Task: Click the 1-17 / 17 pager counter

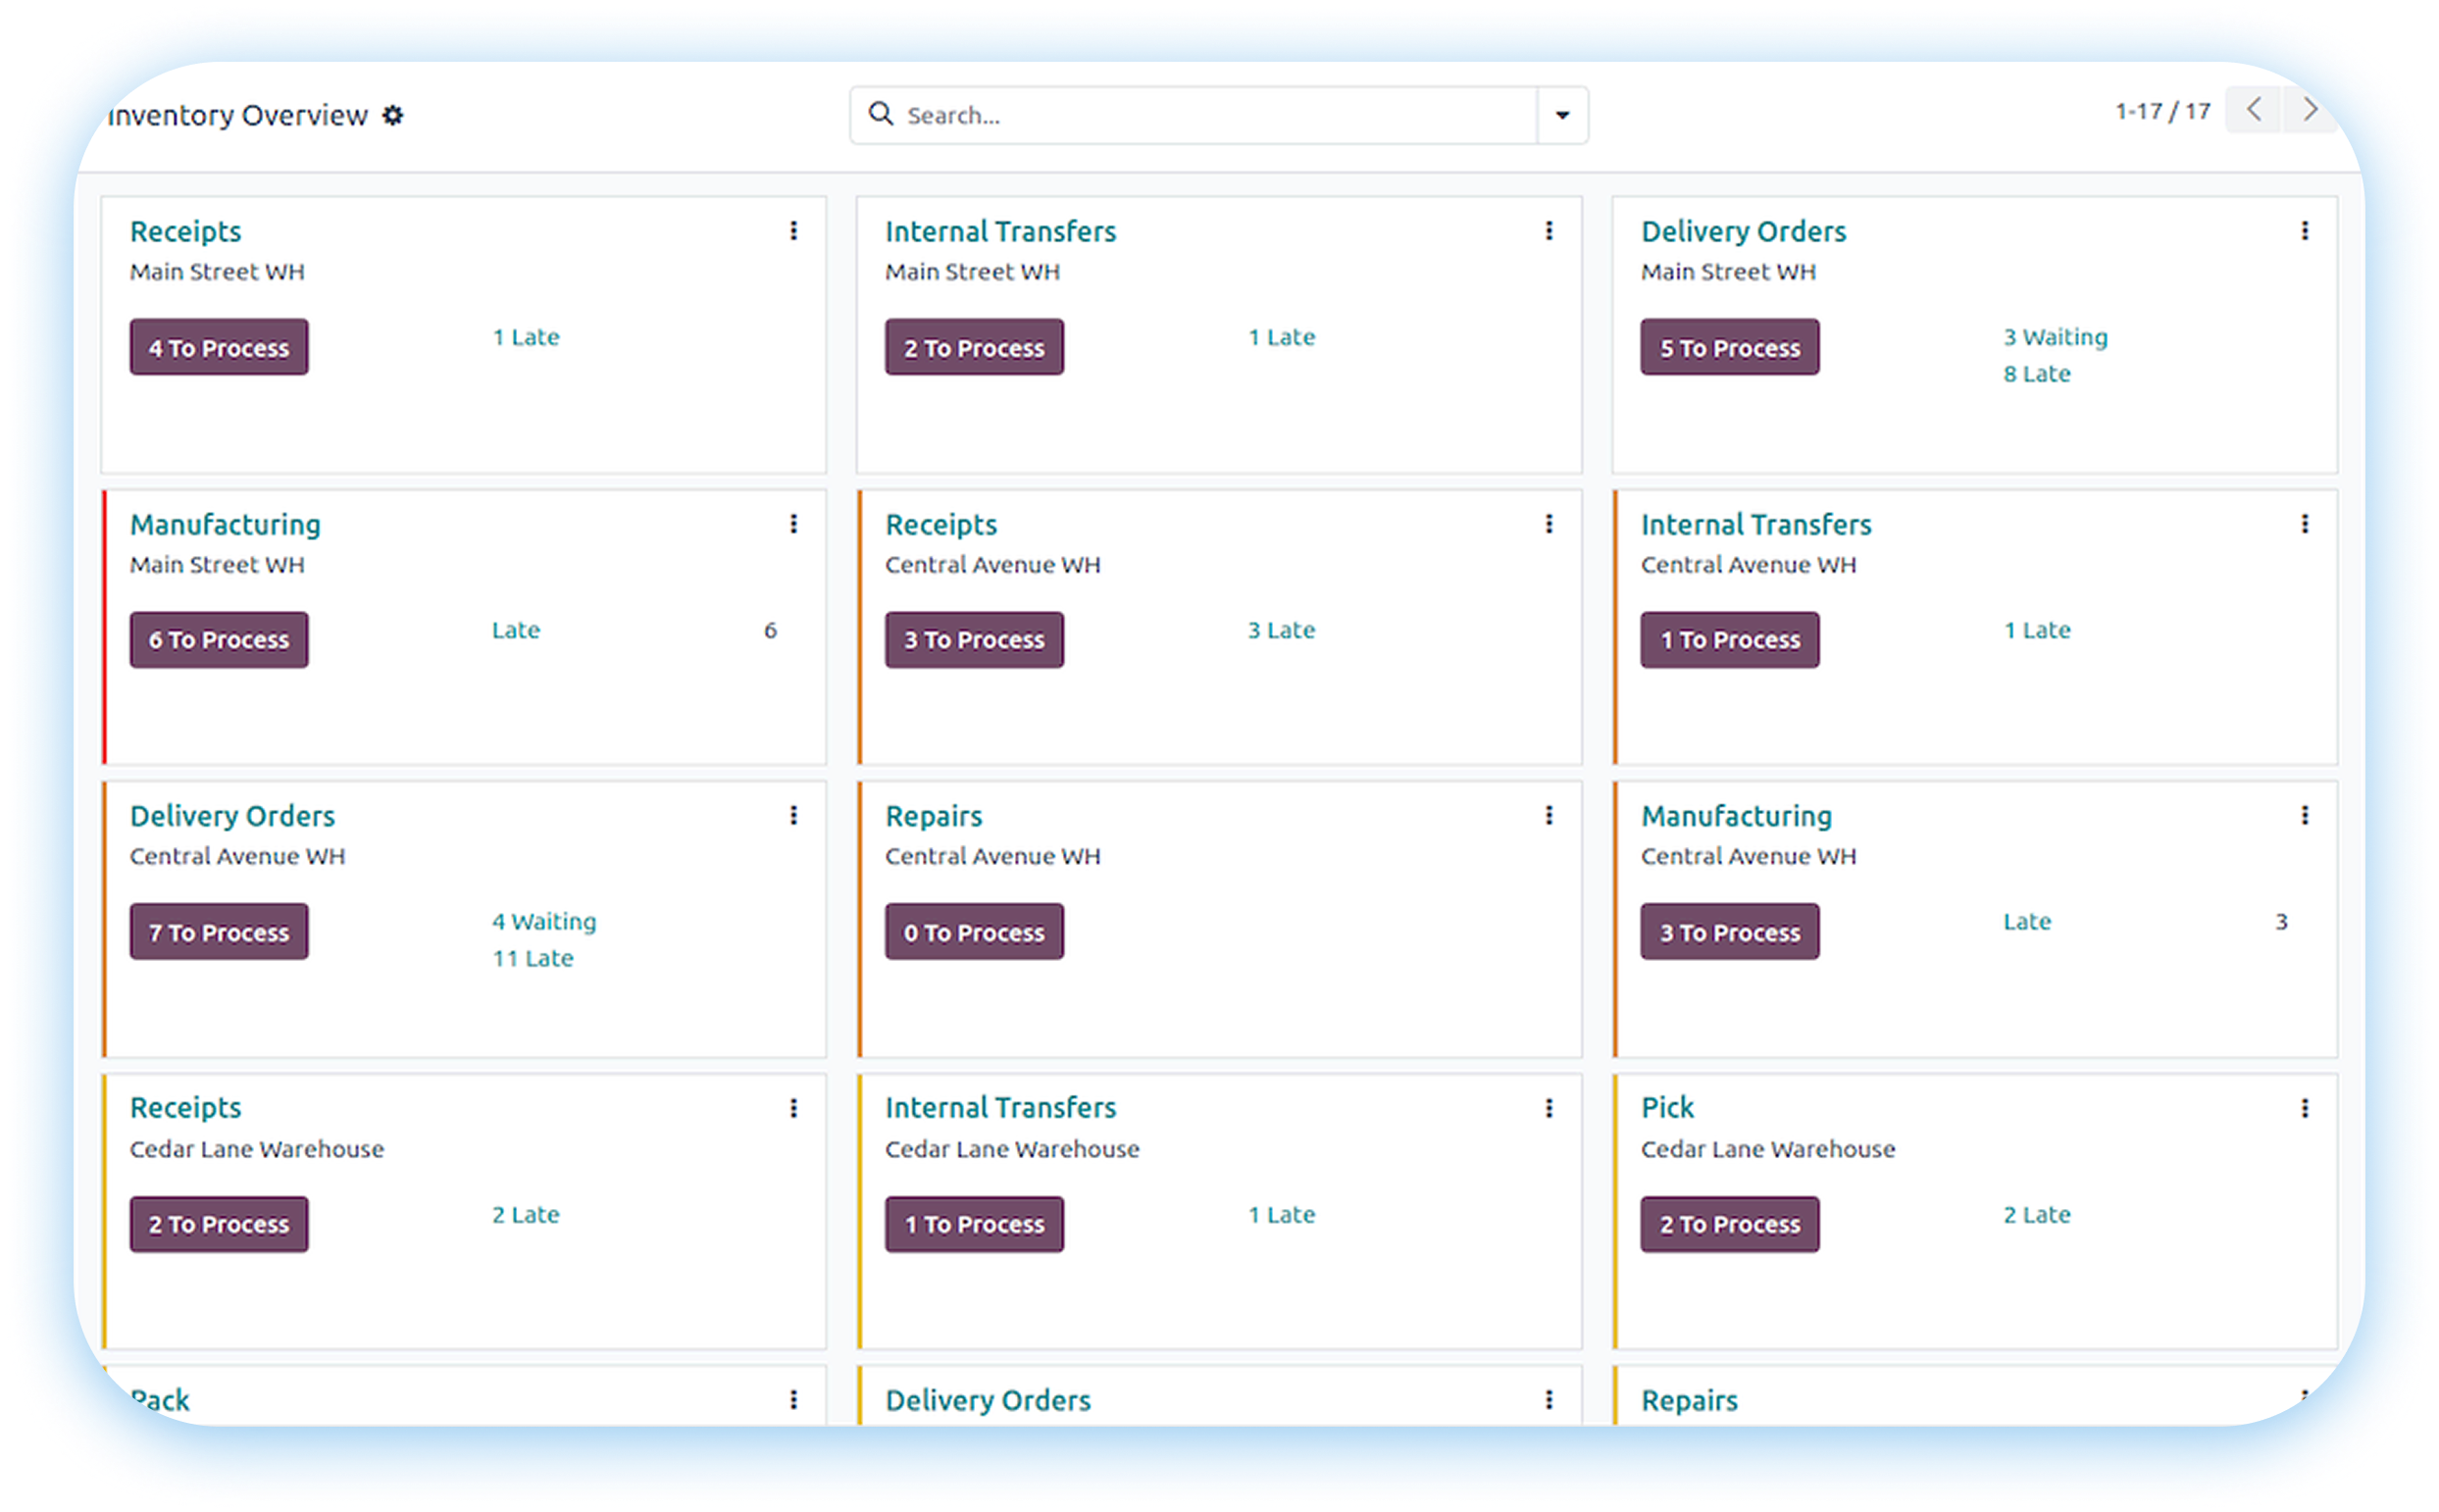Action: click(x=2162, y=111)
